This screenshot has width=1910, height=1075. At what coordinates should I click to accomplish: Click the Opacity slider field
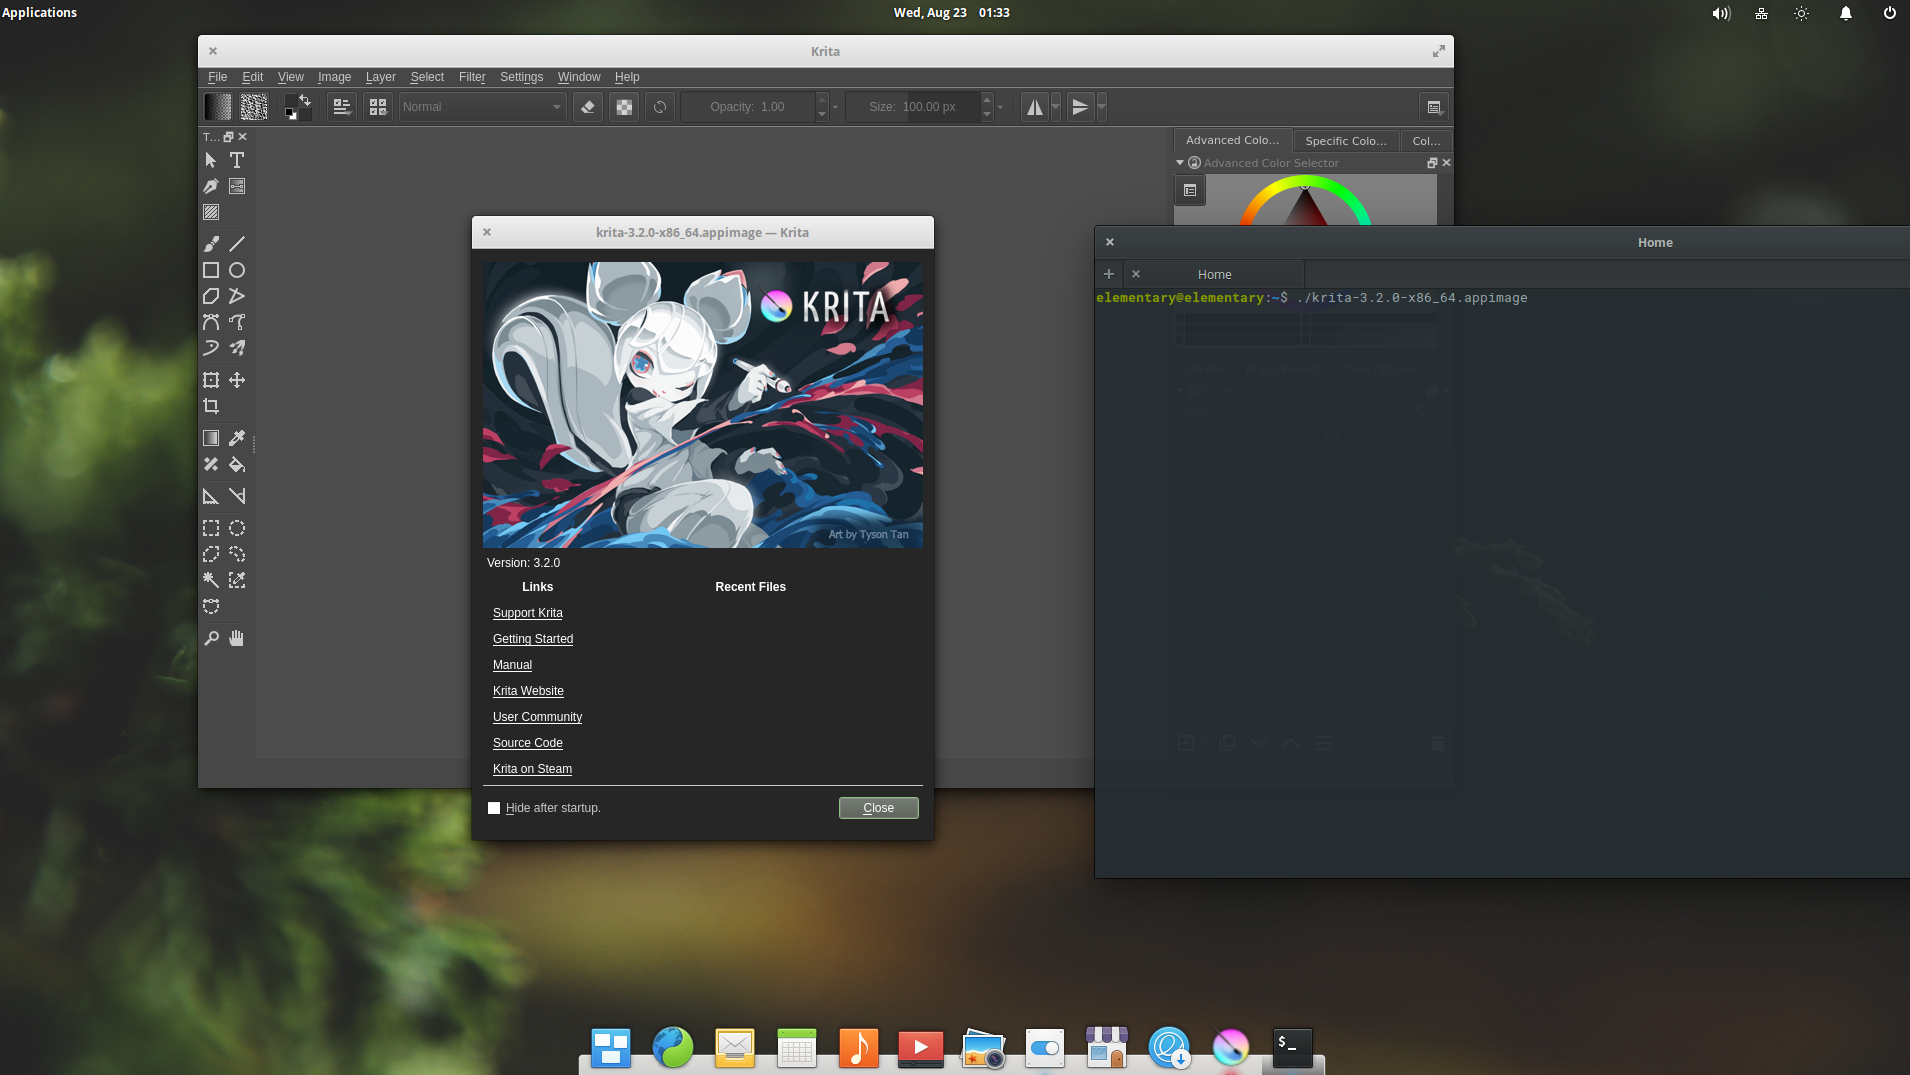[748, 107]
